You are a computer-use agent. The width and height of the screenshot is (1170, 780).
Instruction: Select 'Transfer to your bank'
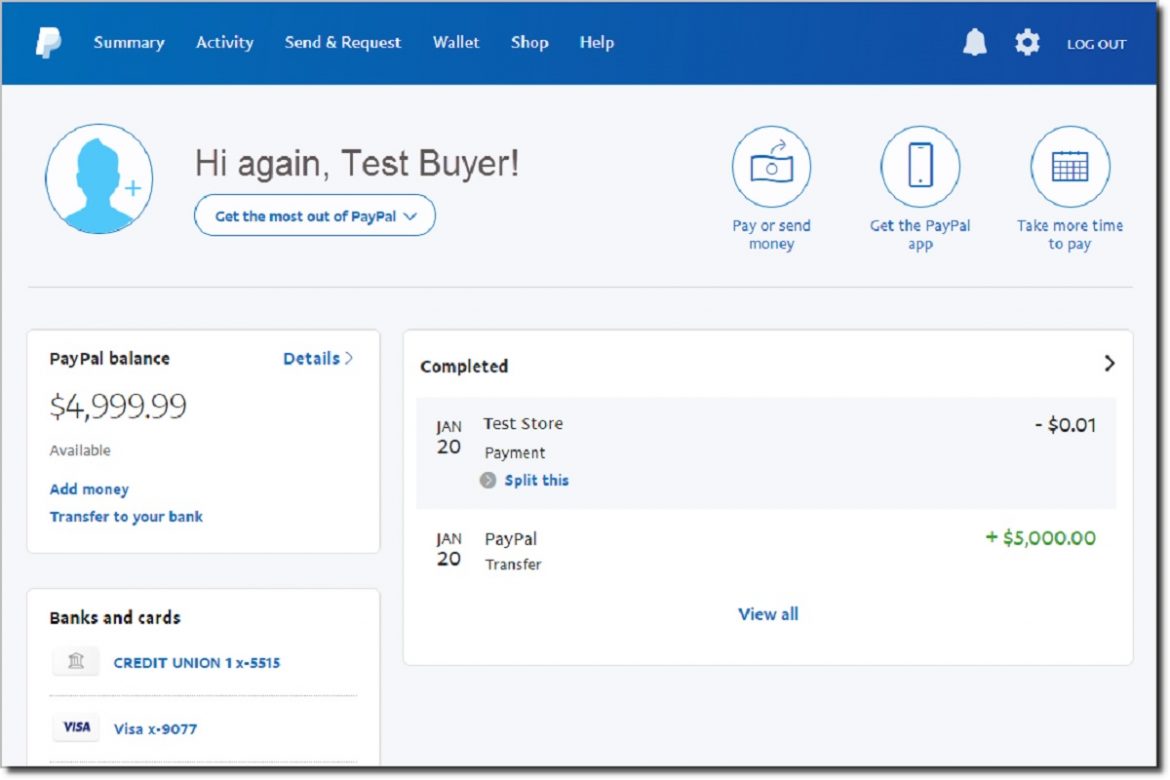point(126,517)
